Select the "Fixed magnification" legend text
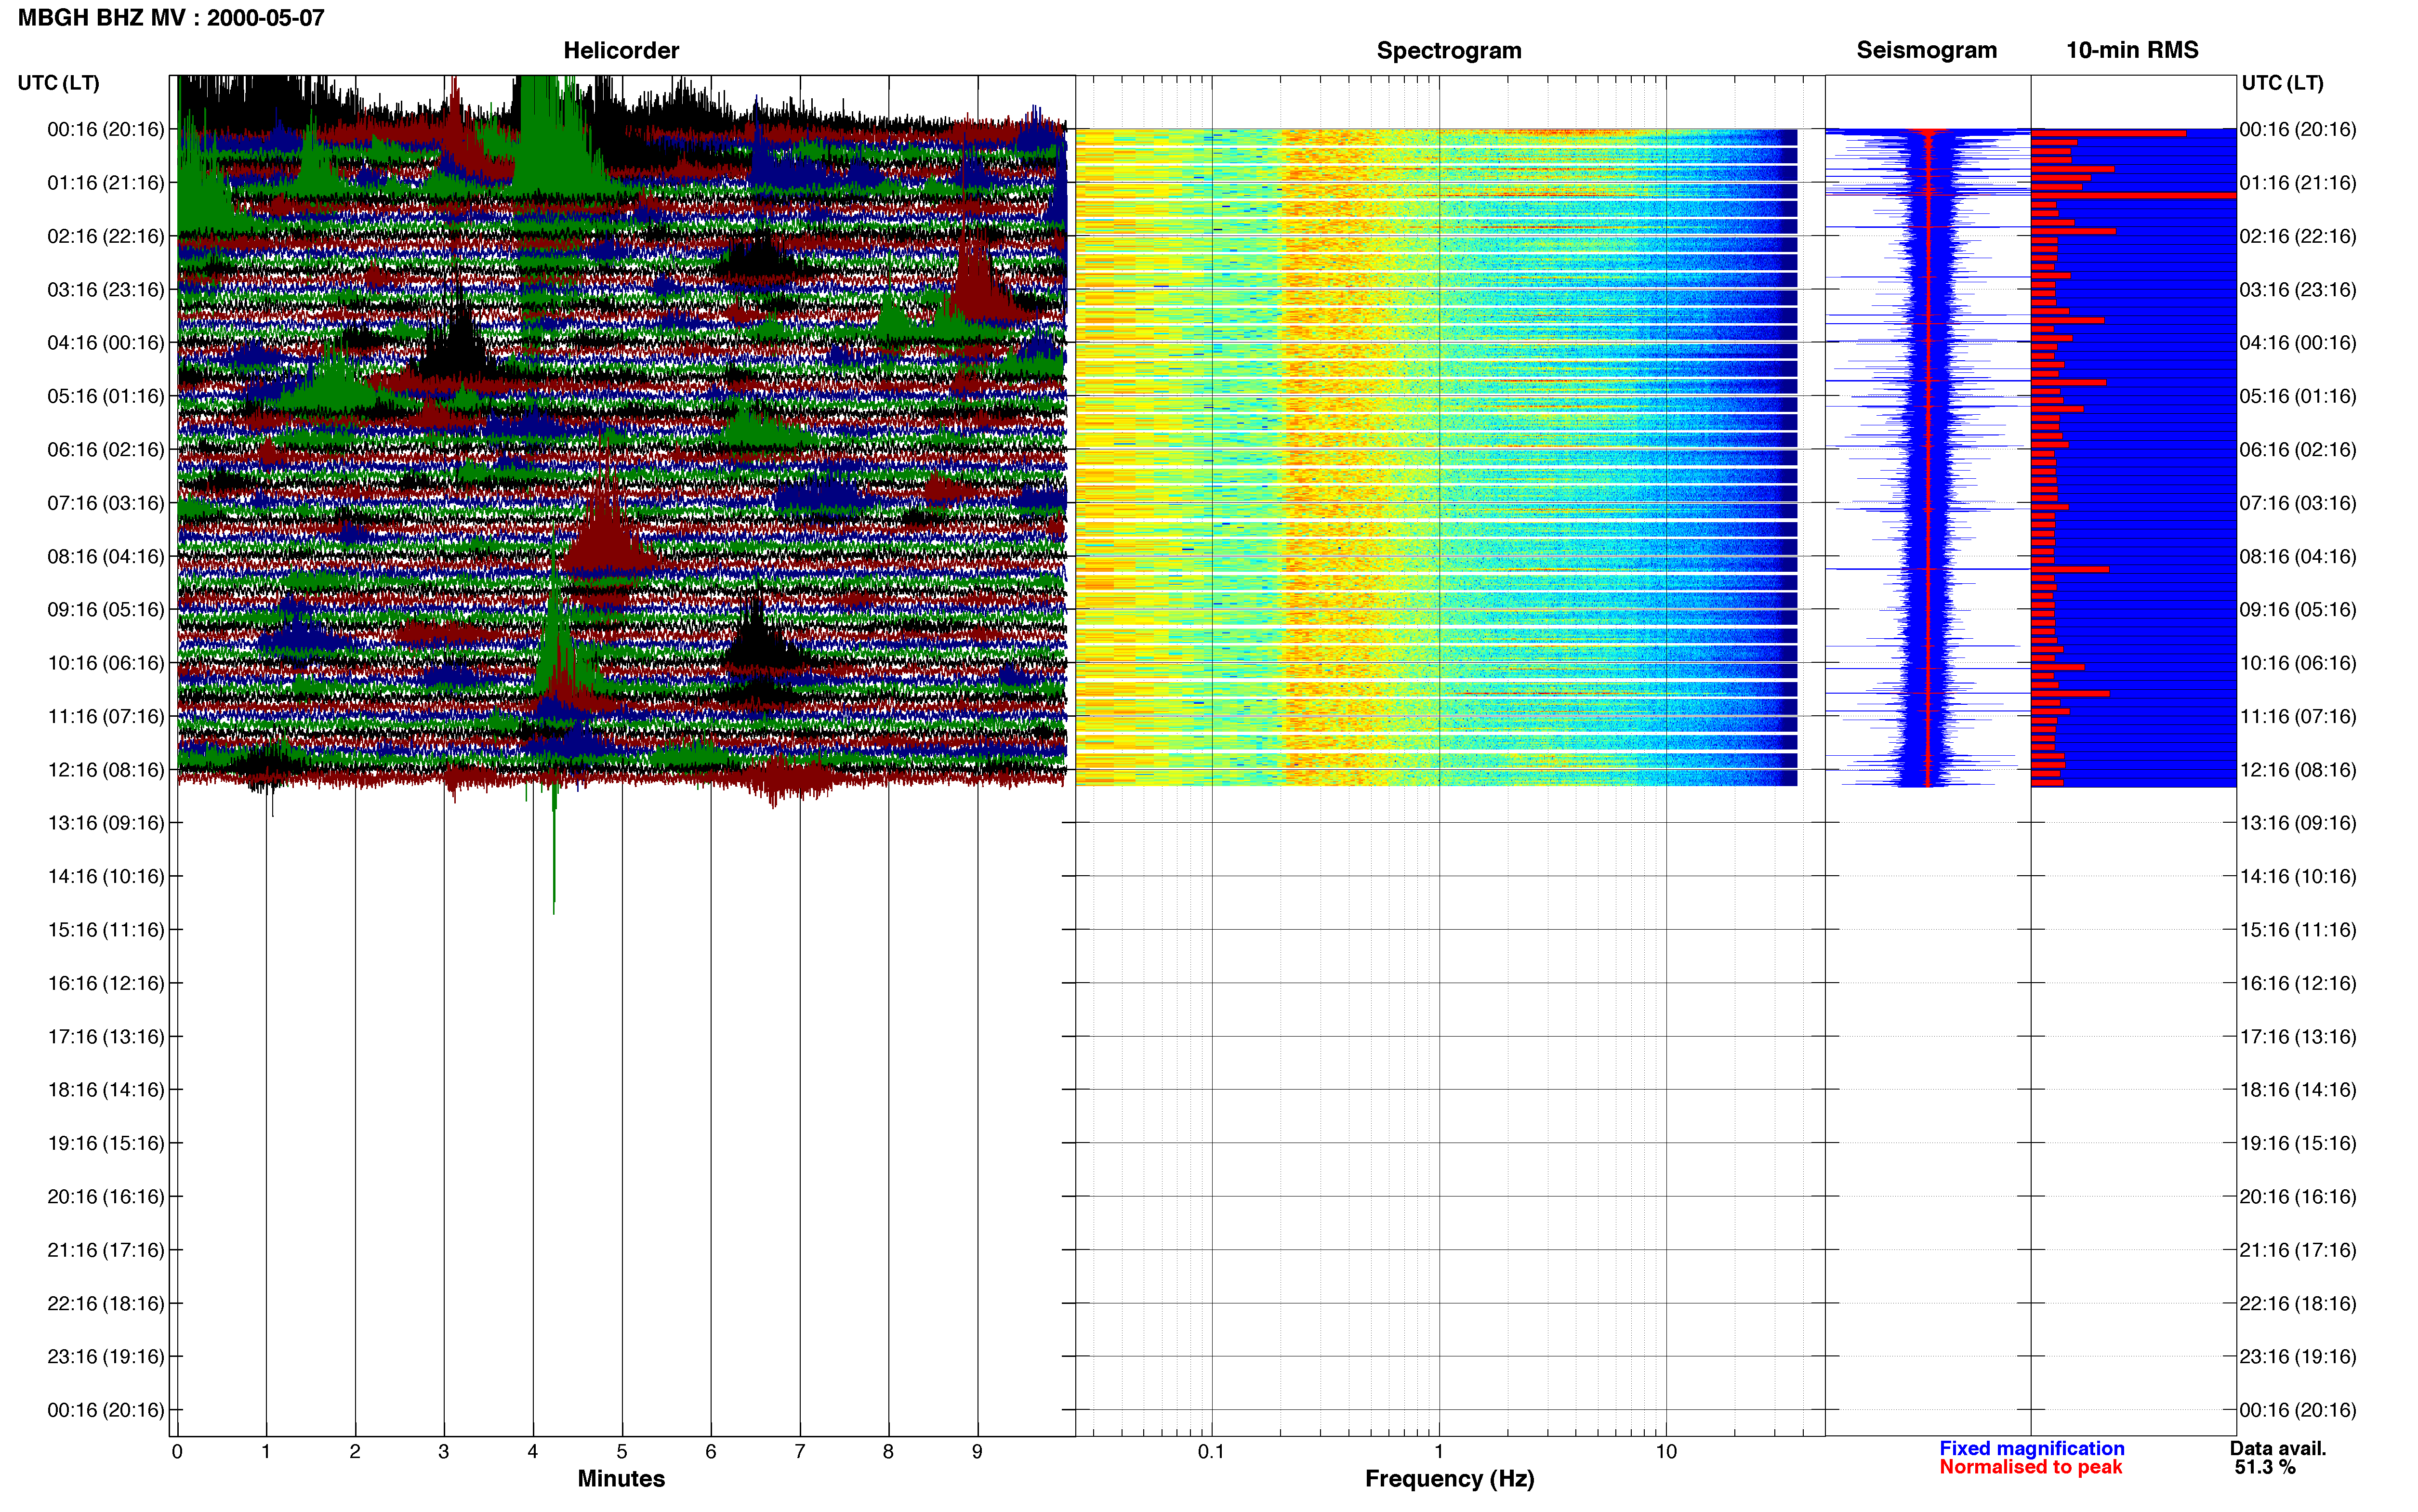The image size is (2418, 1512). click(2031, 1448)
